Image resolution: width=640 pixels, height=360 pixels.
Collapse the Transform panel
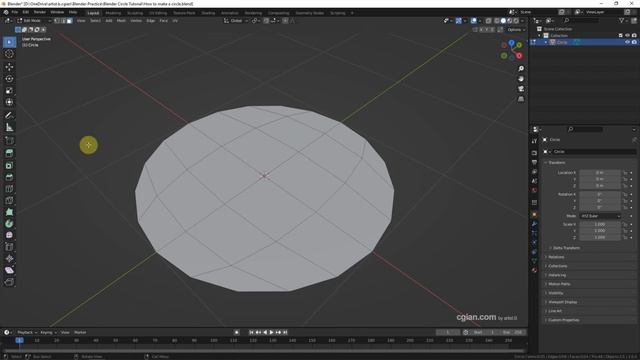pyautogui.click(x=557, y=162)
